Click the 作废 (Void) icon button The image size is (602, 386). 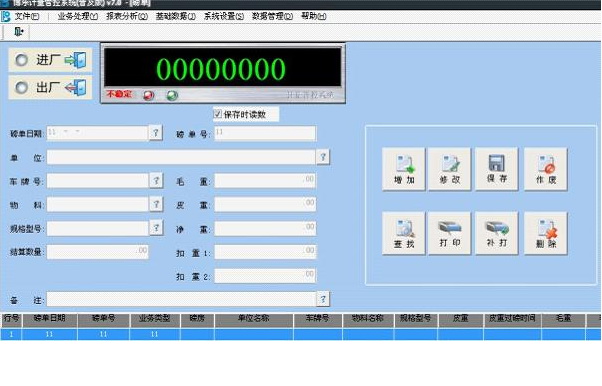point(546,169)
